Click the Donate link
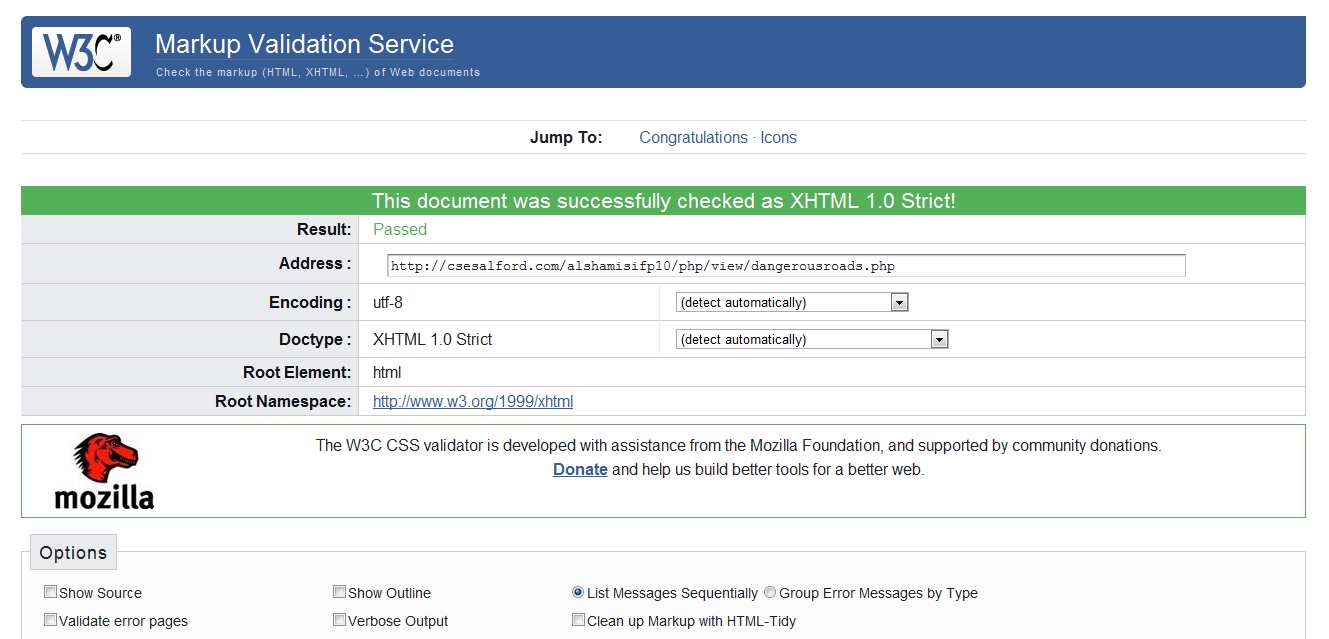1329x639 pixels. (580, 470)
